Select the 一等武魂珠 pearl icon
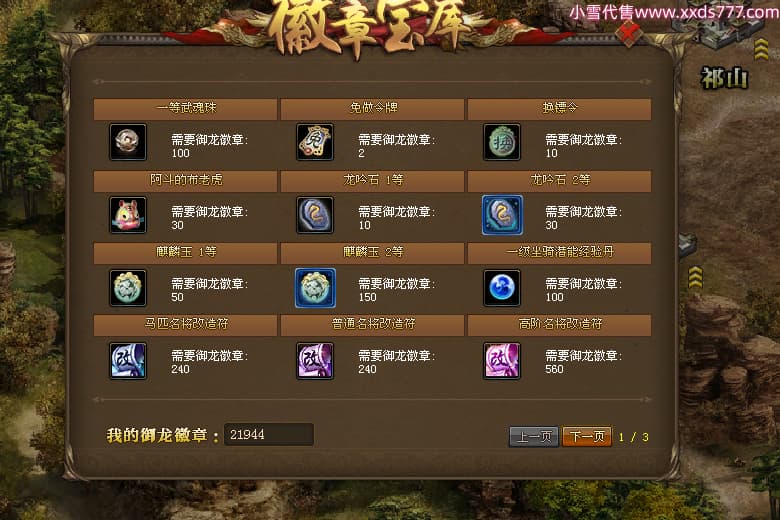780x520 pixels. (x=128, y=142)
